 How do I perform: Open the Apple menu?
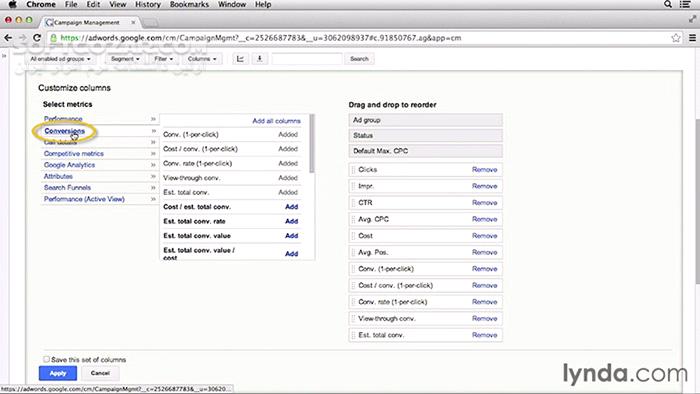pyautogui.click(x=12, y=4)
